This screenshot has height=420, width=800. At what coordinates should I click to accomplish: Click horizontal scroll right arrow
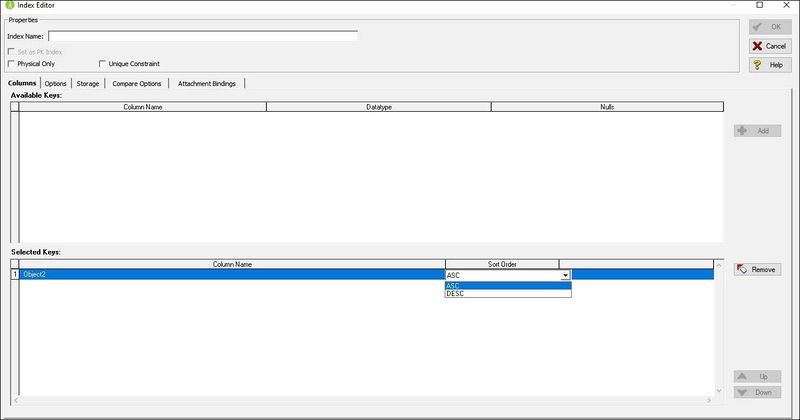coord(709,401)
